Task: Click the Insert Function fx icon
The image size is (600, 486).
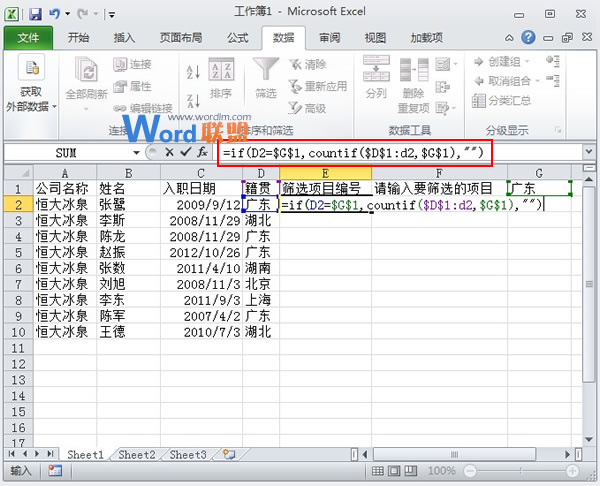Action: tap(201, 153)
